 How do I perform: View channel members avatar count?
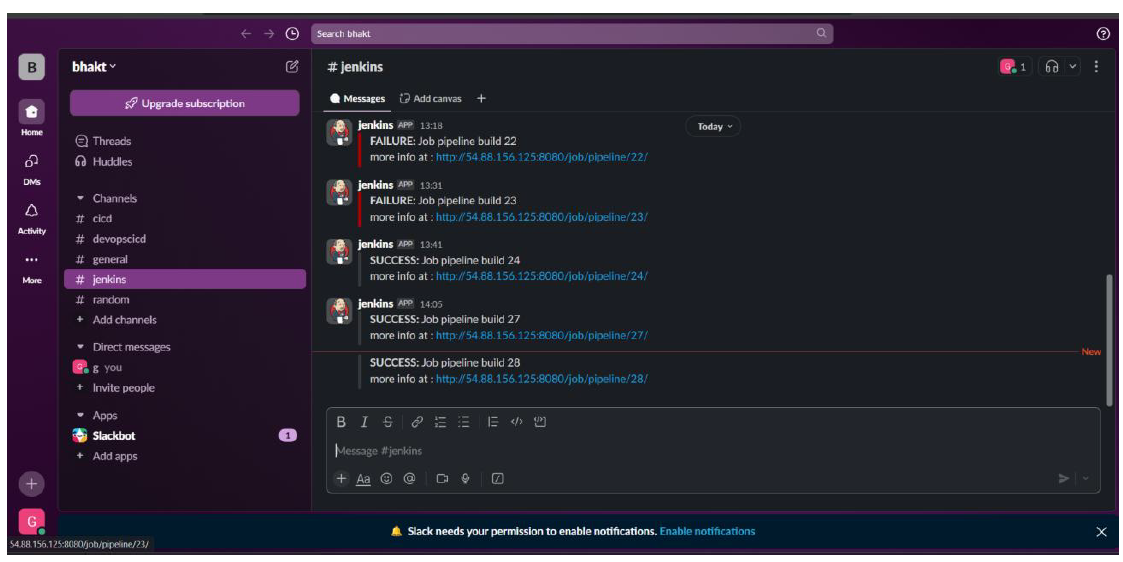pos(1015,67)
